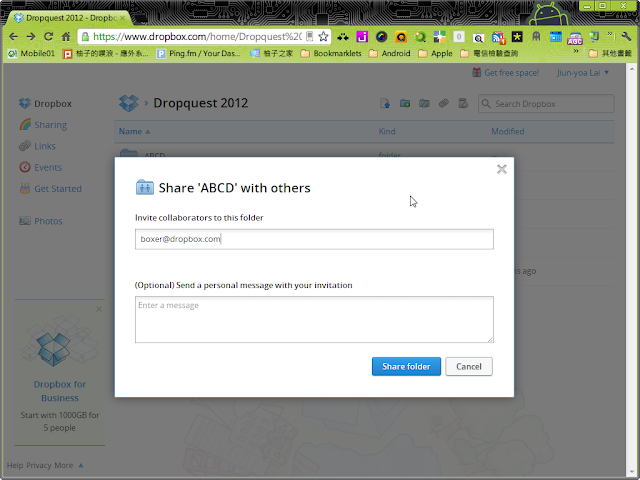Viewport: 640px width, 480px height.
Task: Open the browser home page icon
Action: click(66, 37)
